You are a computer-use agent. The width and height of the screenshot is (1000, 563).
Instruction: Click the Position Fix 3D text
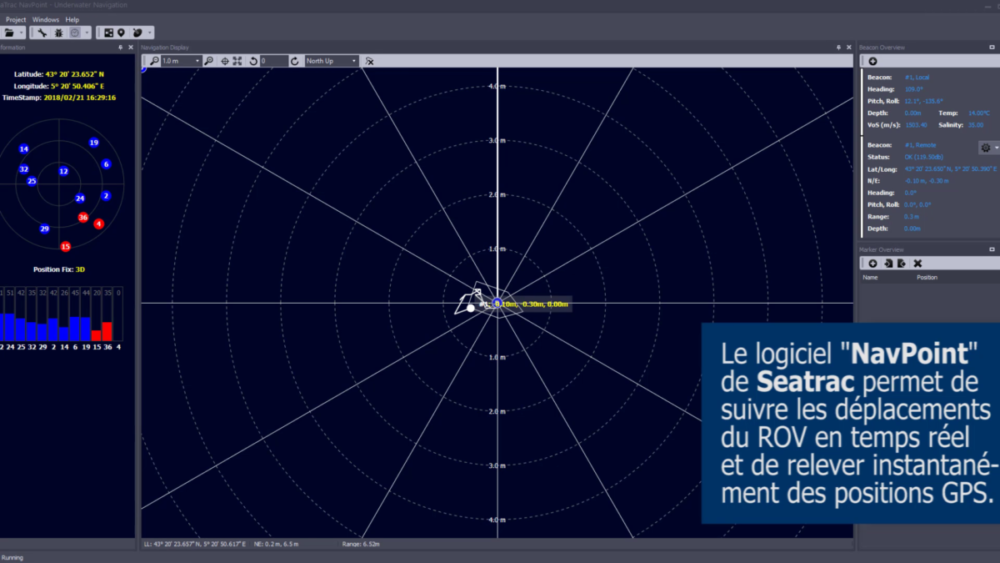[59, 269]
